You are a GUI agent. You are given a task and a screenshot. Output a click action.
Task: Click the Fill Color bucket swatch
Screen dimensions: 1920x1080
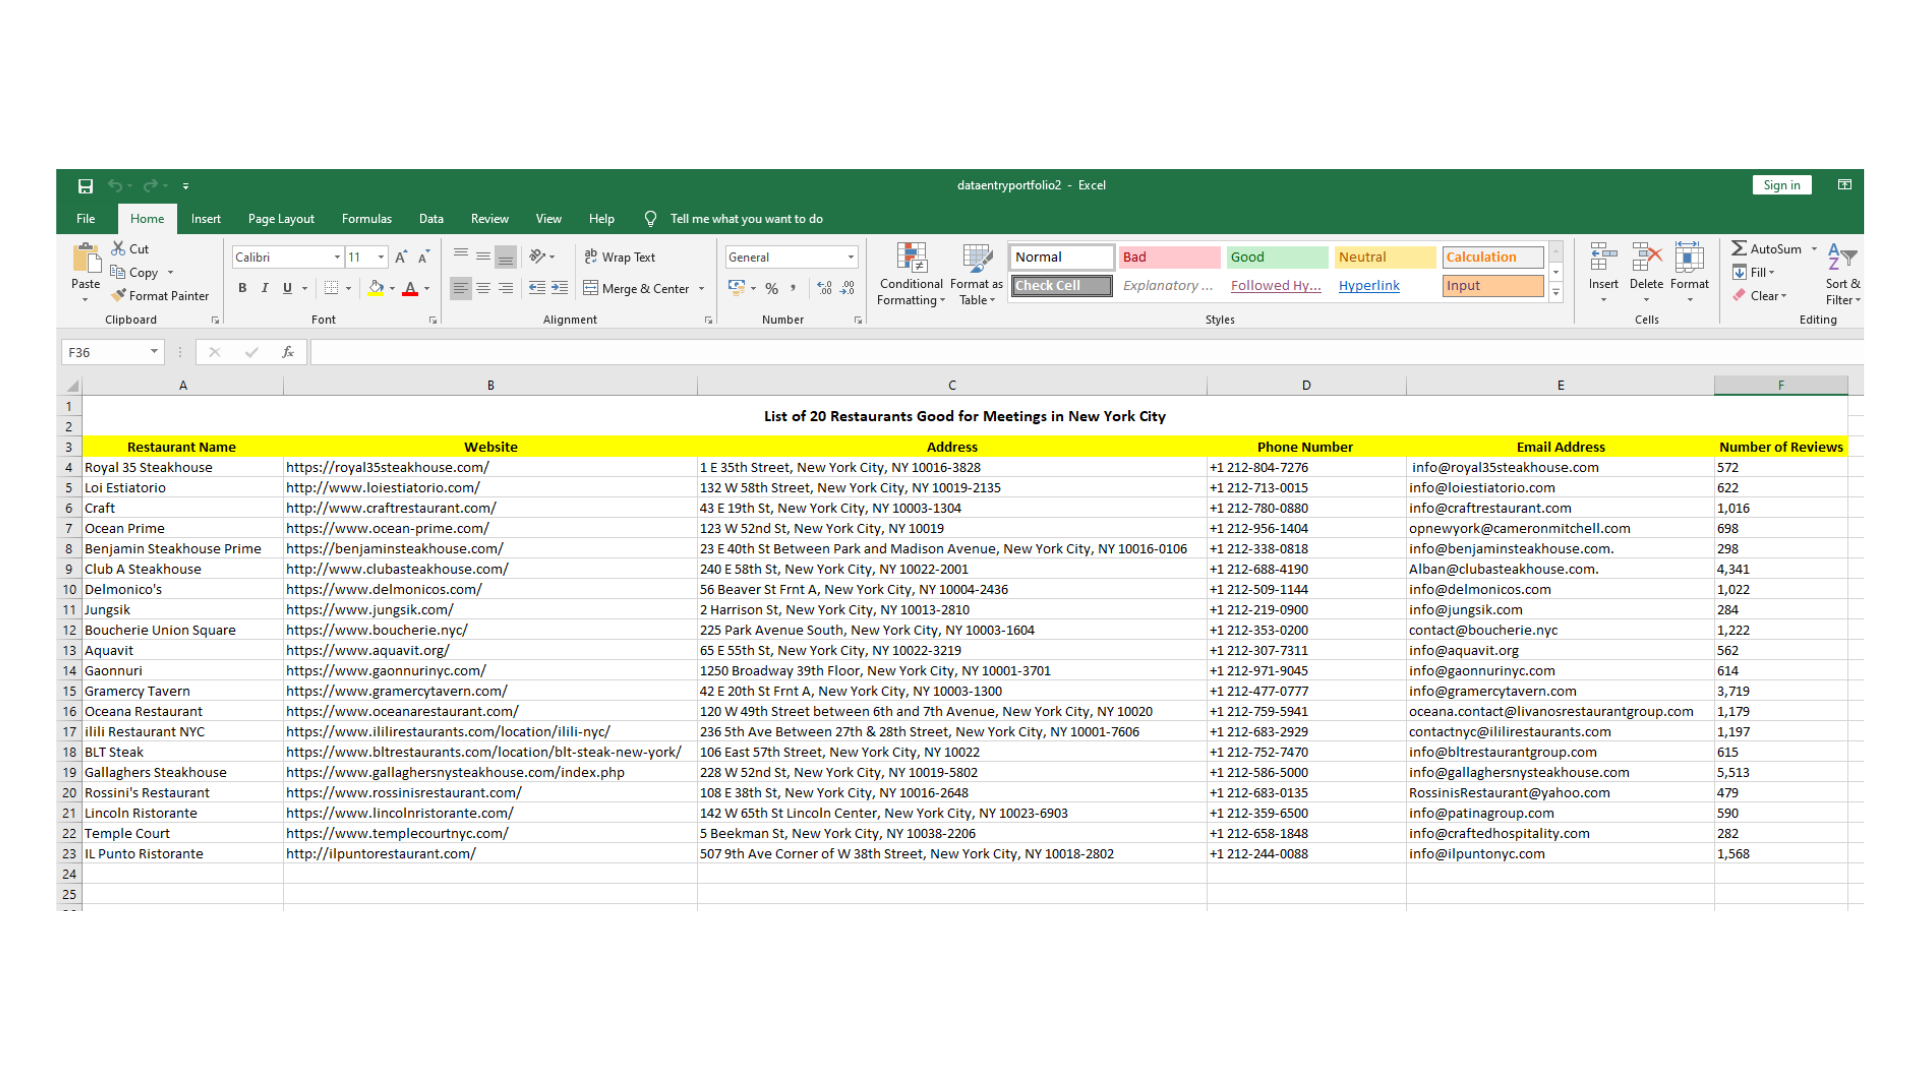[x=376, y=289]
